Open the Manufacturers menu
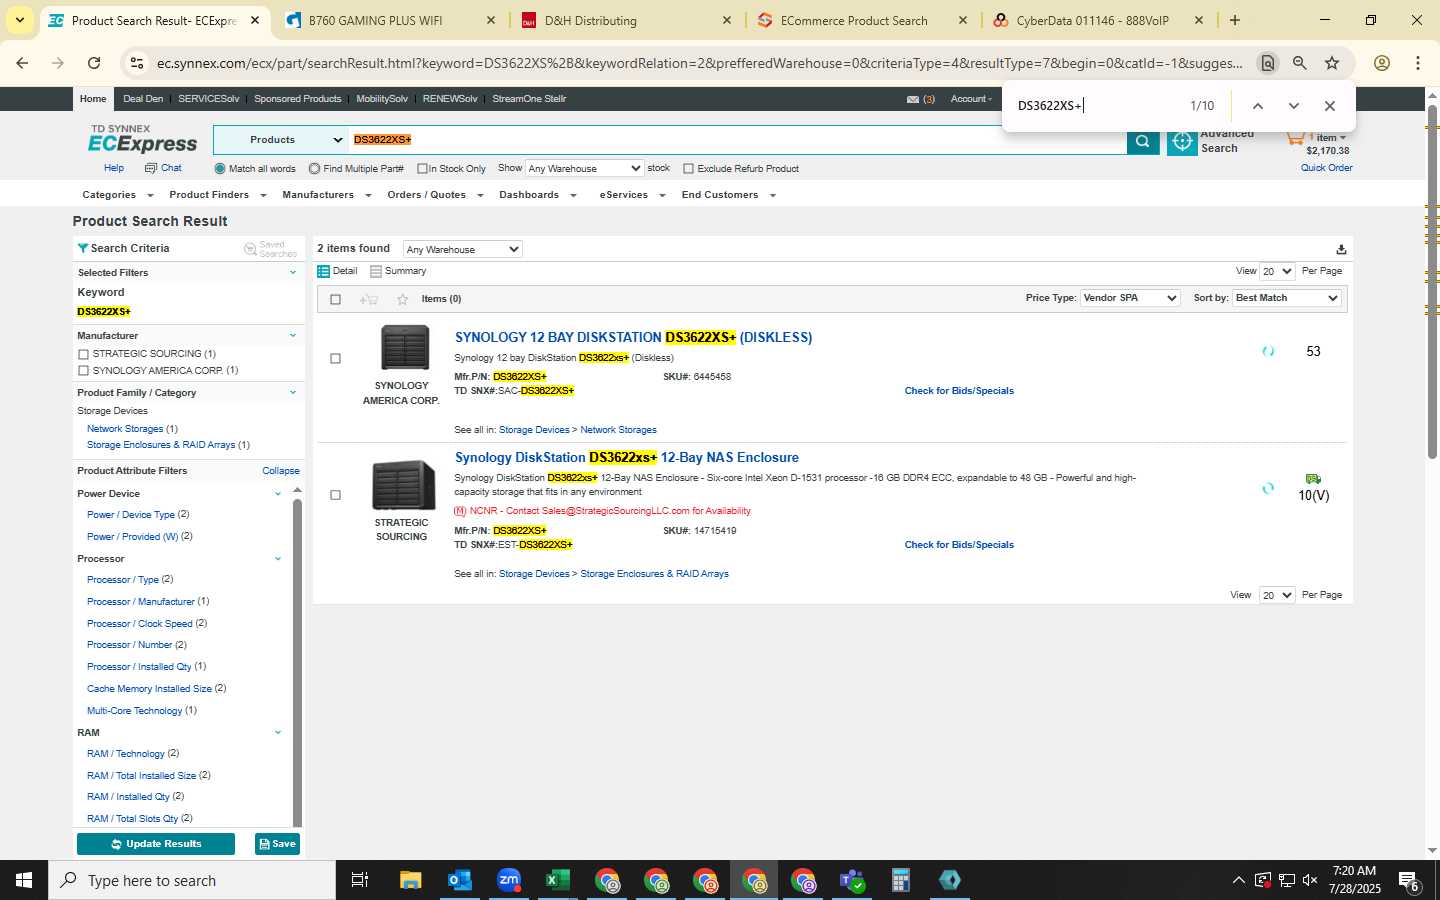The image size is (1440, 900). [326, 195]
